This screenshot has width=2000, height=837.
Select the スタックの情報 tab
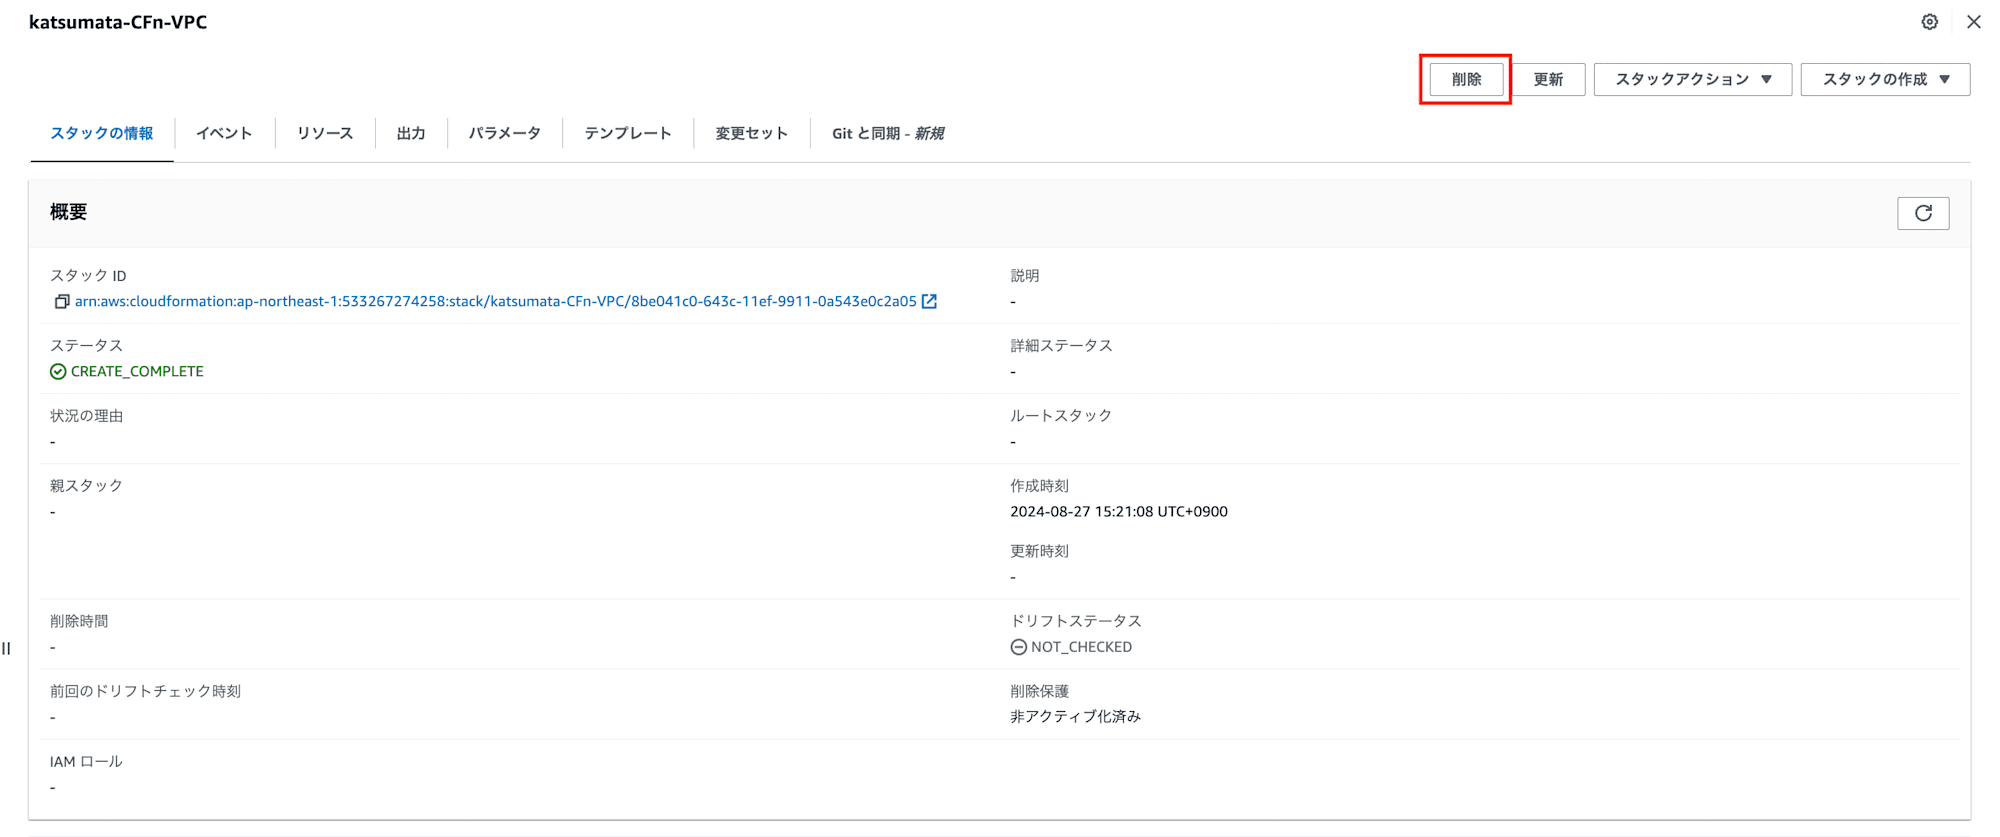[x=102, y=133]
